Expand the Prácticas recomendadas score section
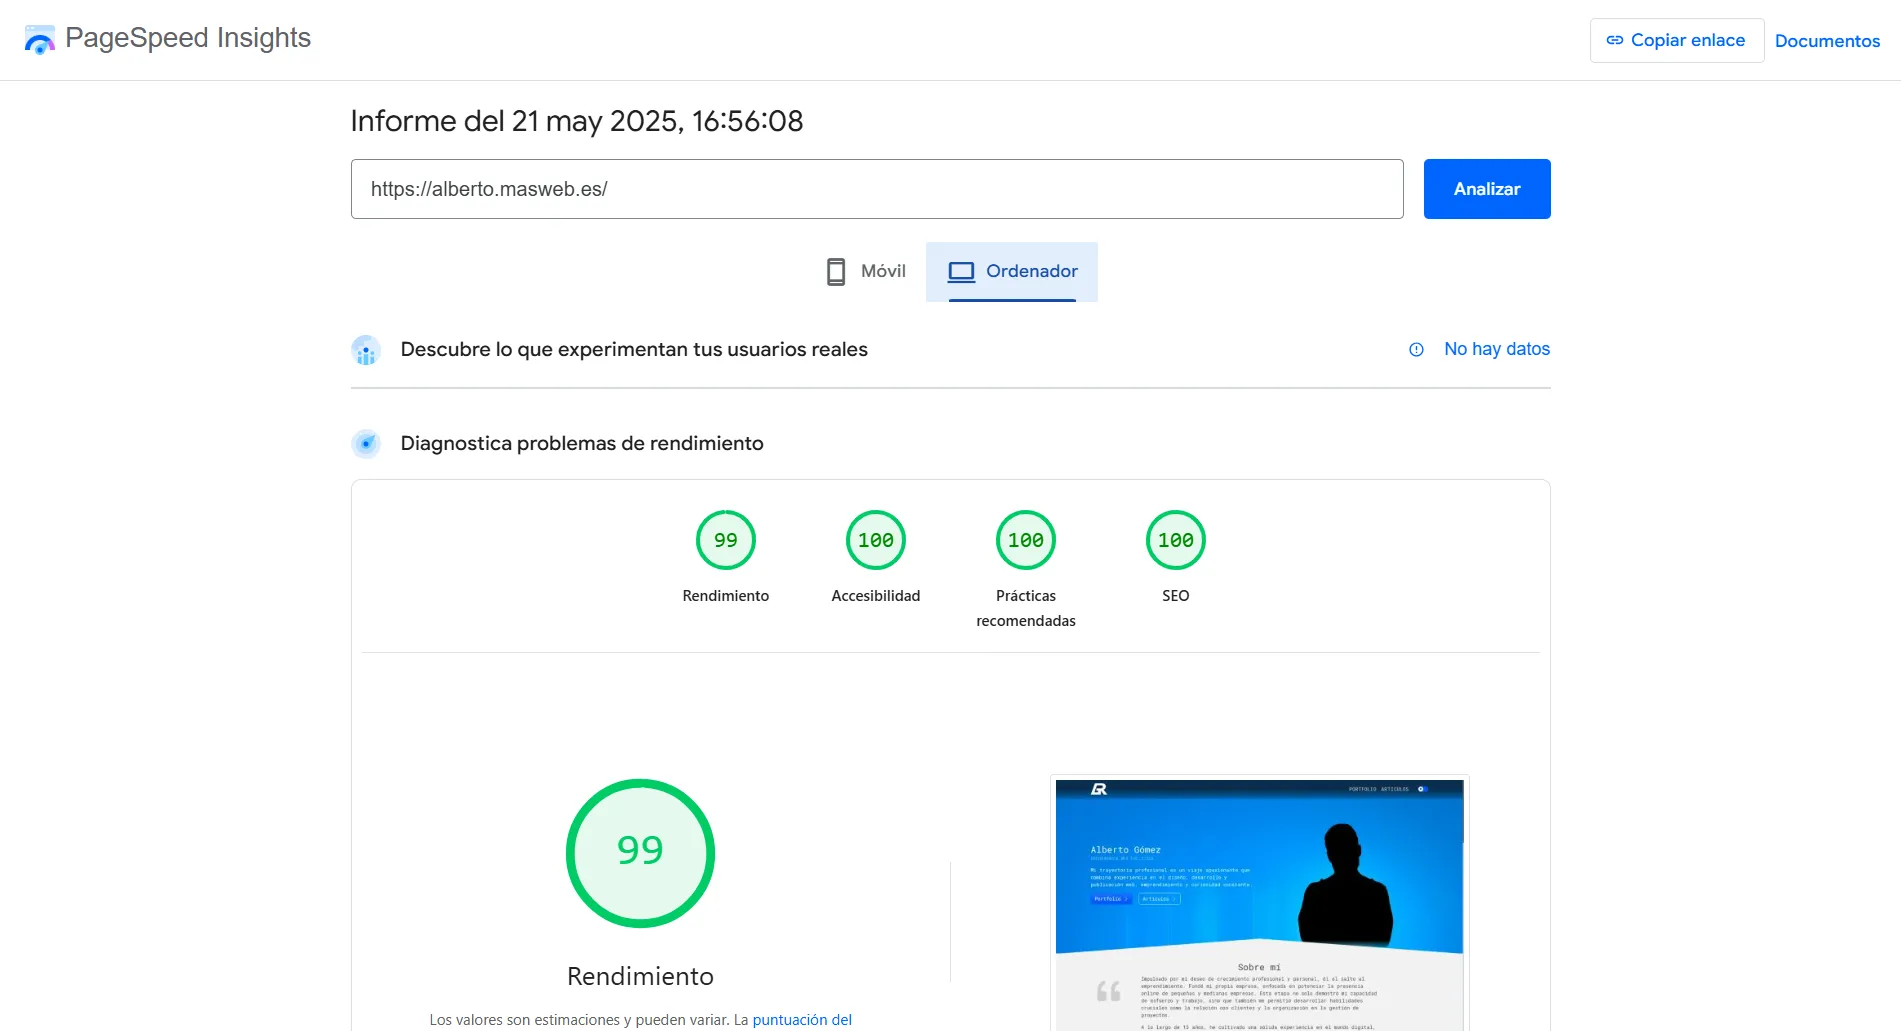This screenshot has width=1901, height=1031. [1025, 540]
